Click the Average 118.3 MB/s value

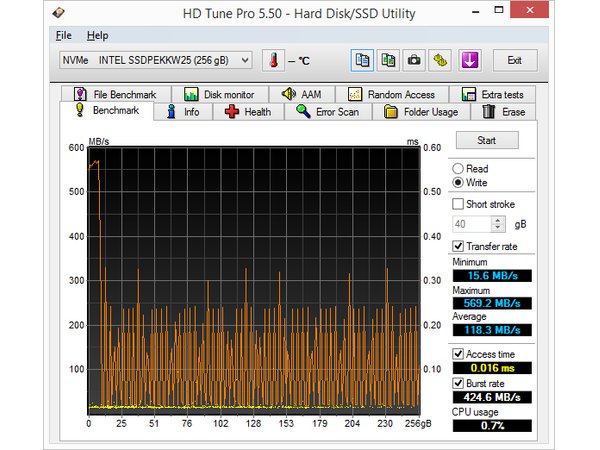click(492, 330)
